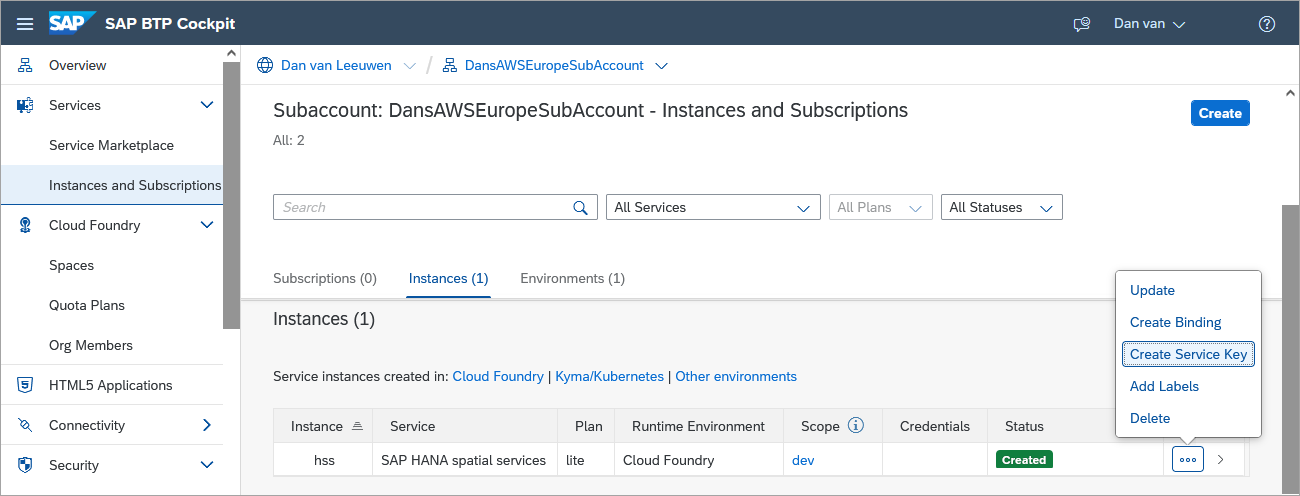Open hss row details arrow
Screen dimensions: 1300x496
tap(1220, 459)
